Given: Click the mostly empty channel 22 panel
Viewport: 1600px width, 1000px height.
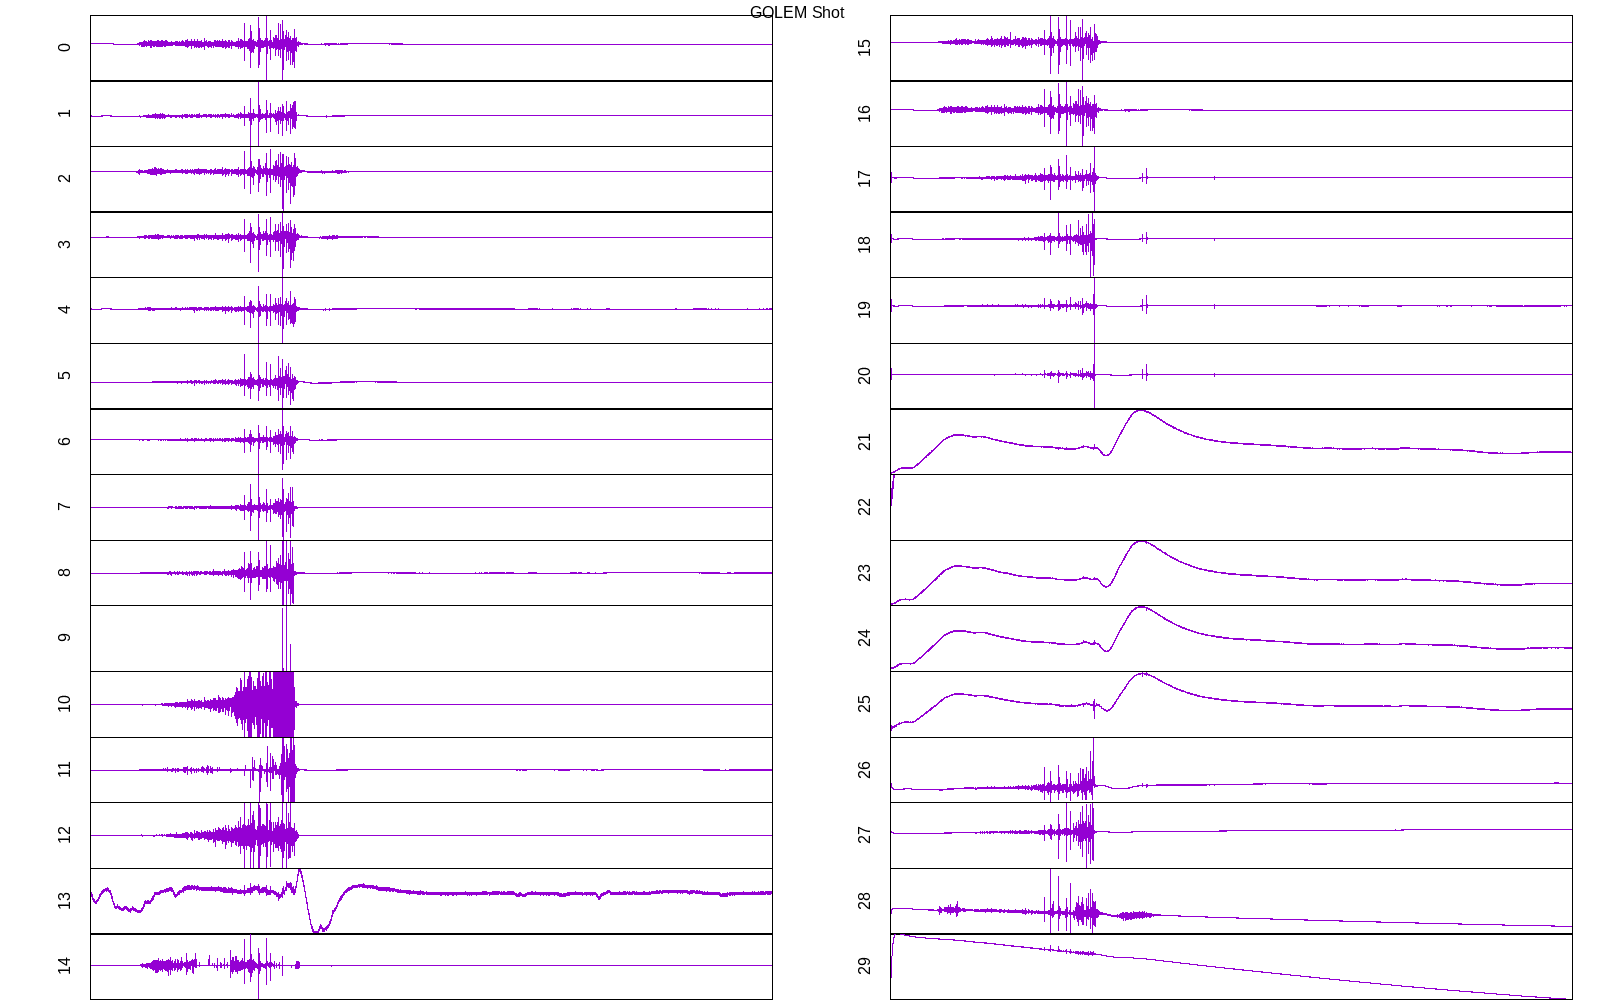Looking at the screenshot, I should (x=1231, y=507).
